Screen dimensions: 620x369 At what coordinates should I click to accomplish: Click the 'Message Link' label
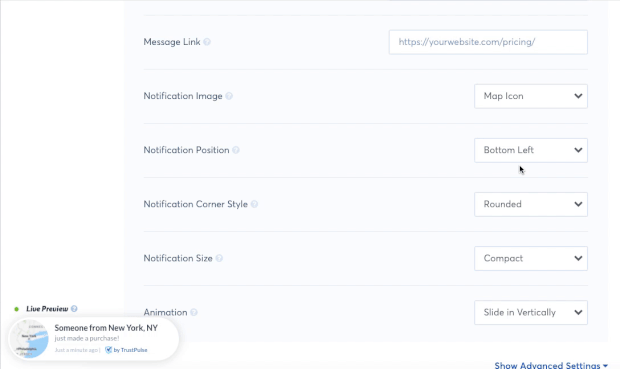(172, 42)
